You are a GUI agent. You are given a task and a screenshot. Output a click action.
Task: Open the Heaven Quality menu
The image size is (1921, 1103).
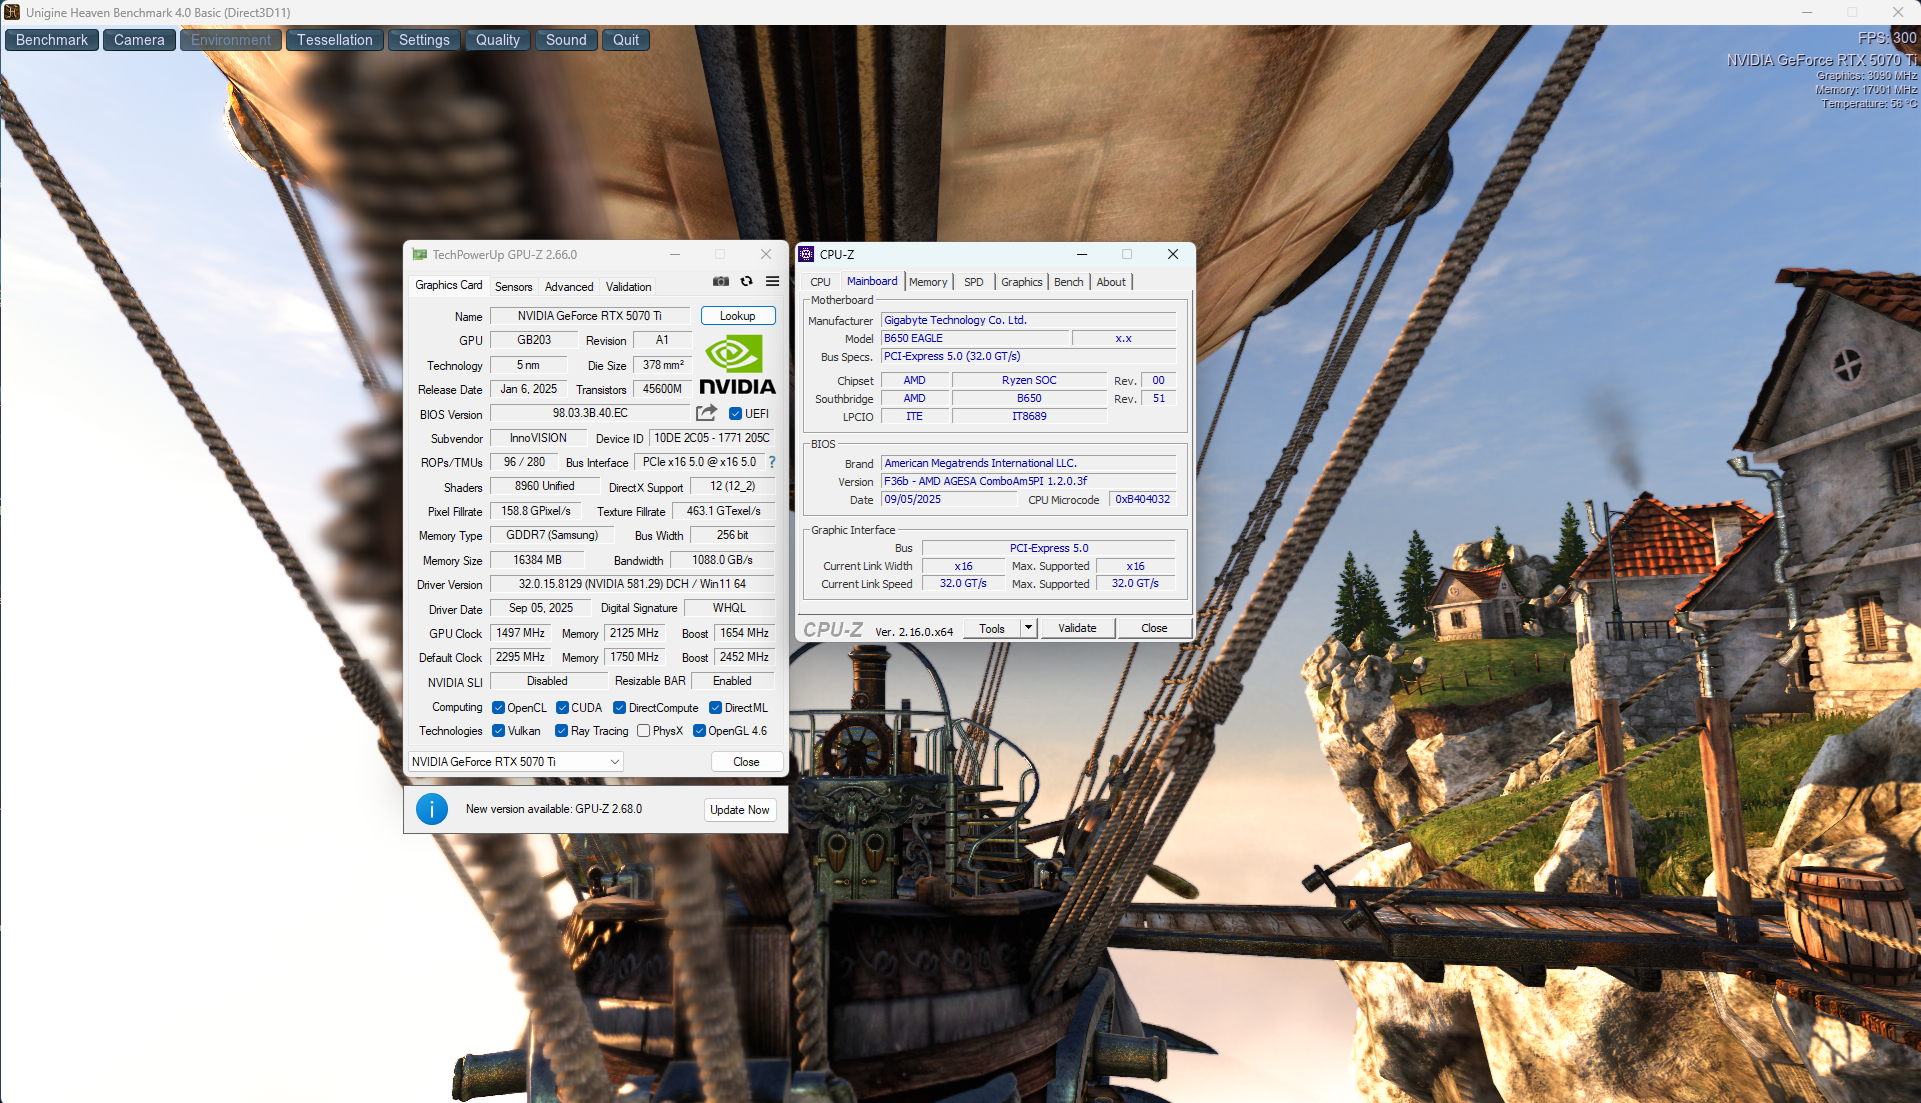point(497,40)
